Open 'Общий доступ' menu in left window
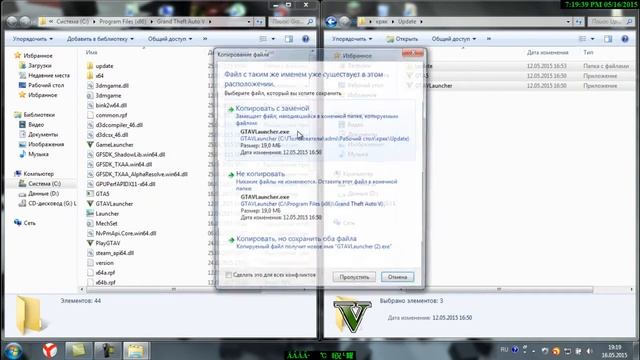 click(170, 39)
